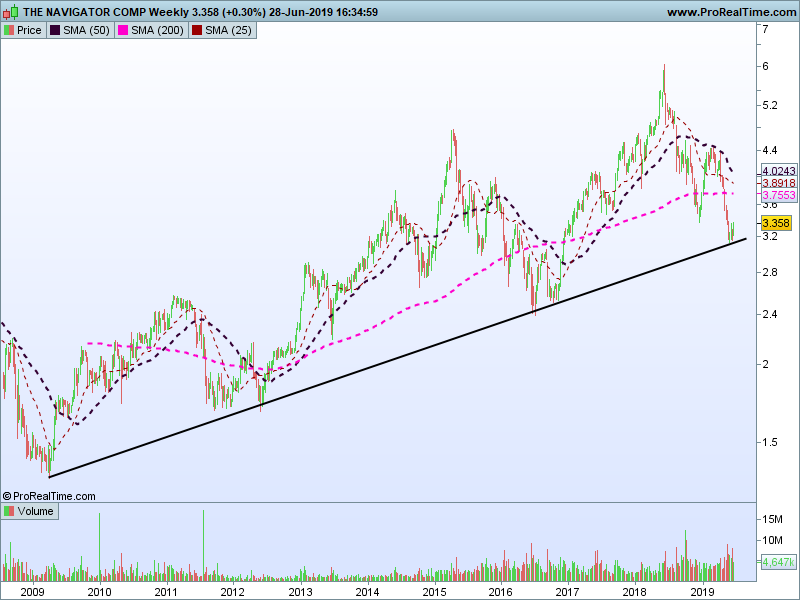
Task: Click the dark purple SMA (50) swatch
Action: coord(55,30)
